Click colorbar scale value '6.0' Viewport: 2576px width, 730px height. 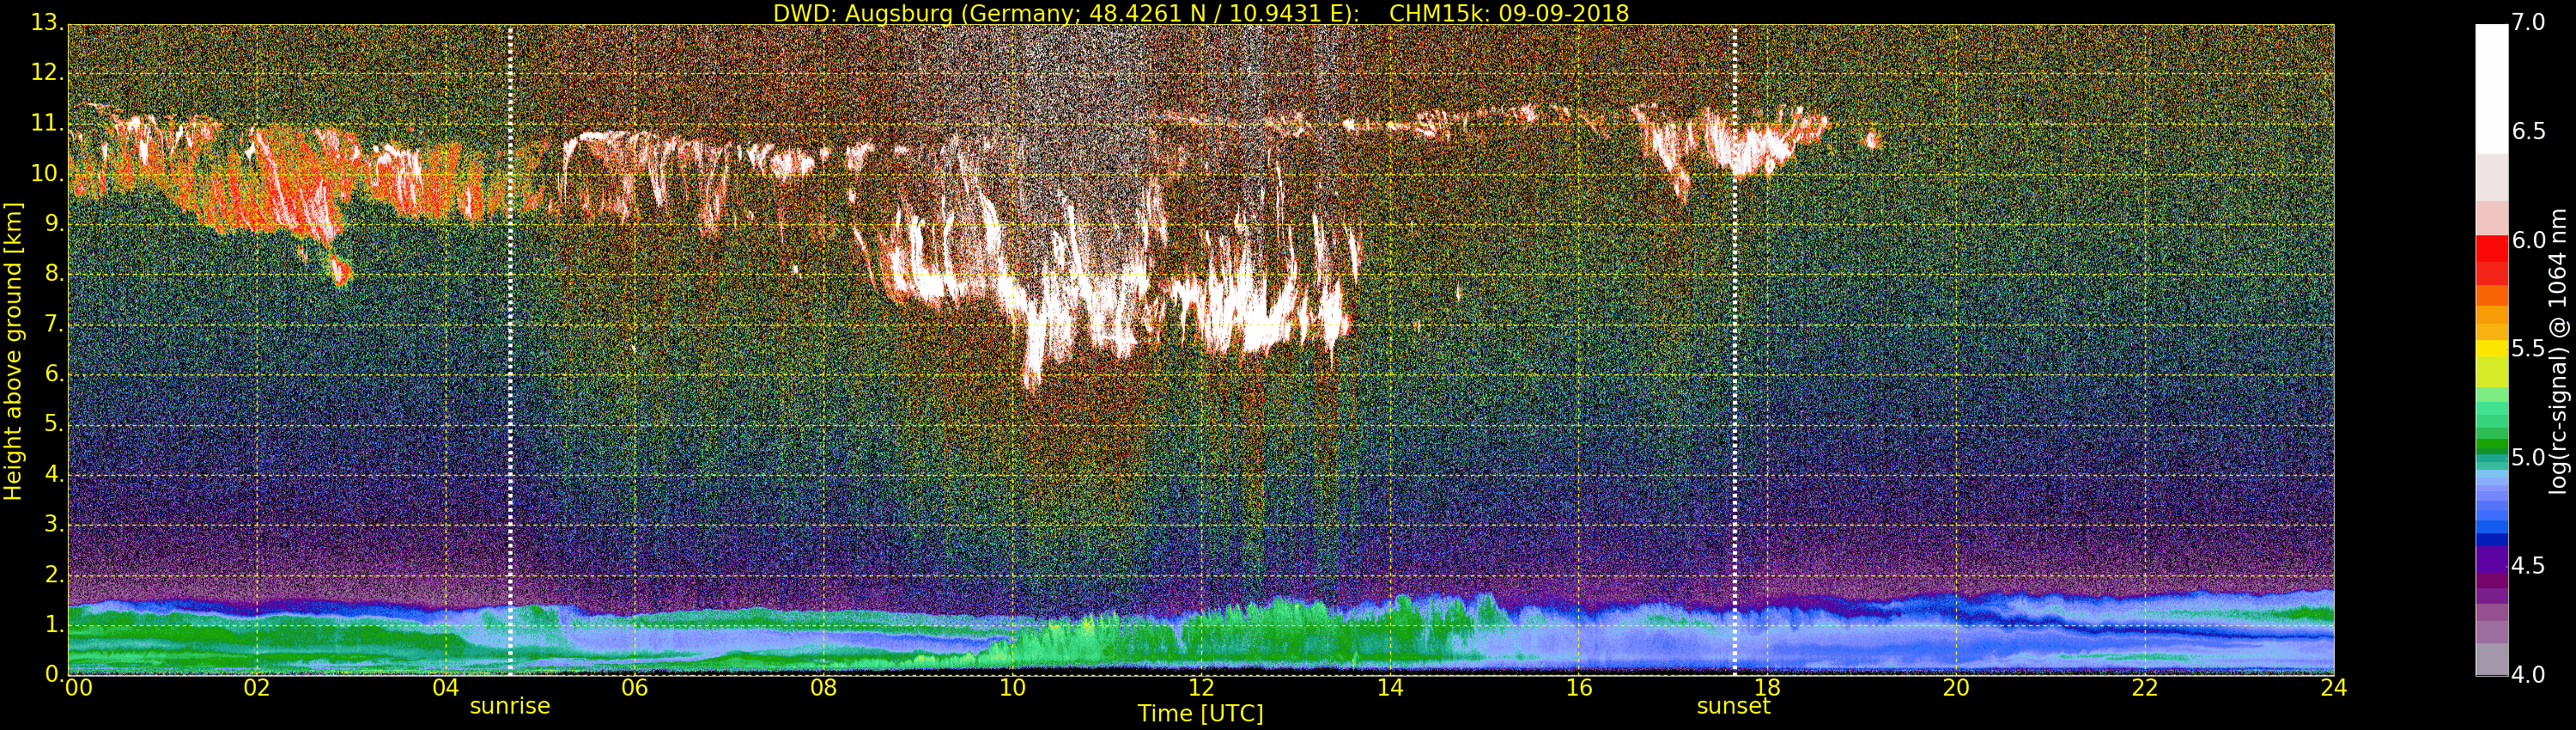pyautogui.click(x=2529, y=240)
